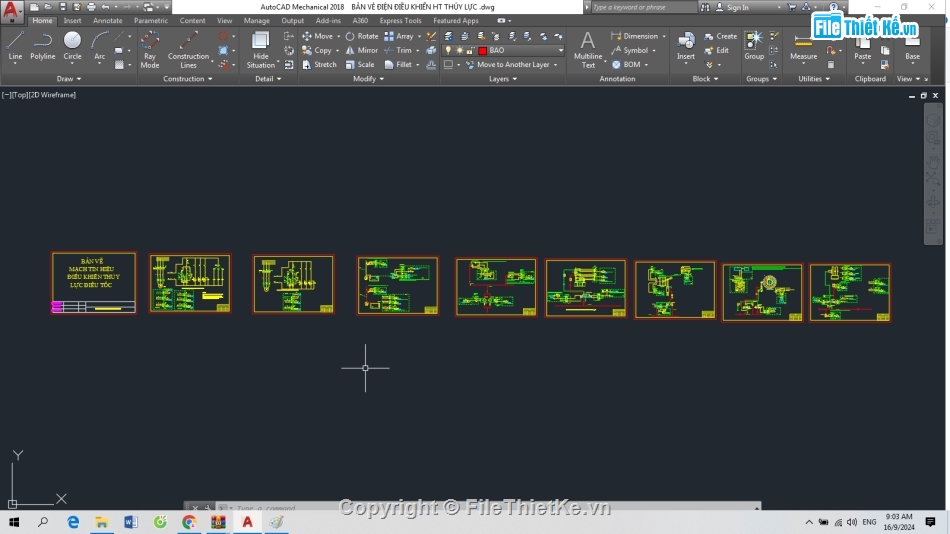This screenshot has height=534, width=950.
Task: Select the Arc tool
Action: (99, 46)
